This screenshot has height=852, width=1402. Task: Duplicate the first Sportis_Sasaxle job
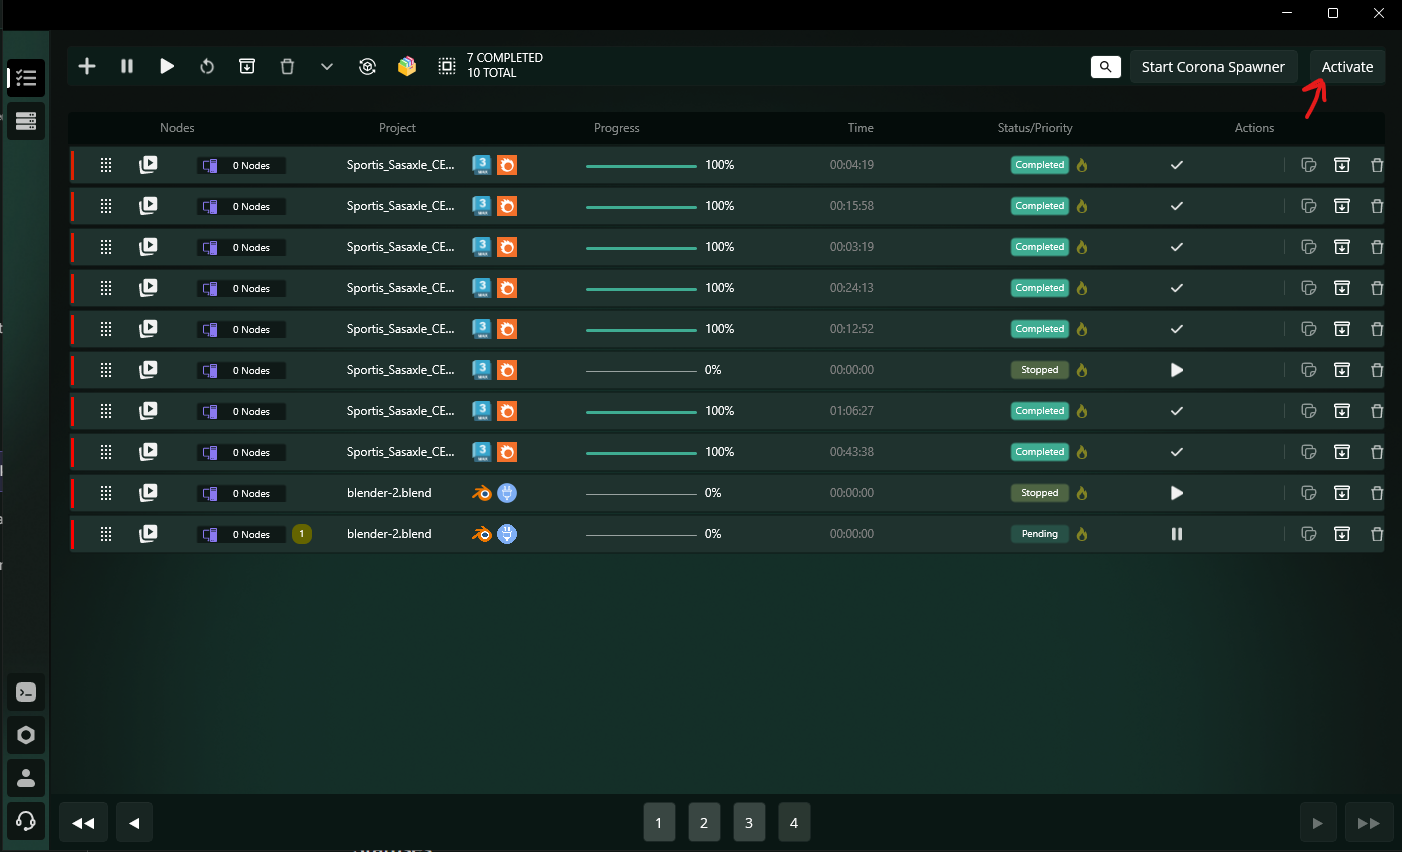1308,165
